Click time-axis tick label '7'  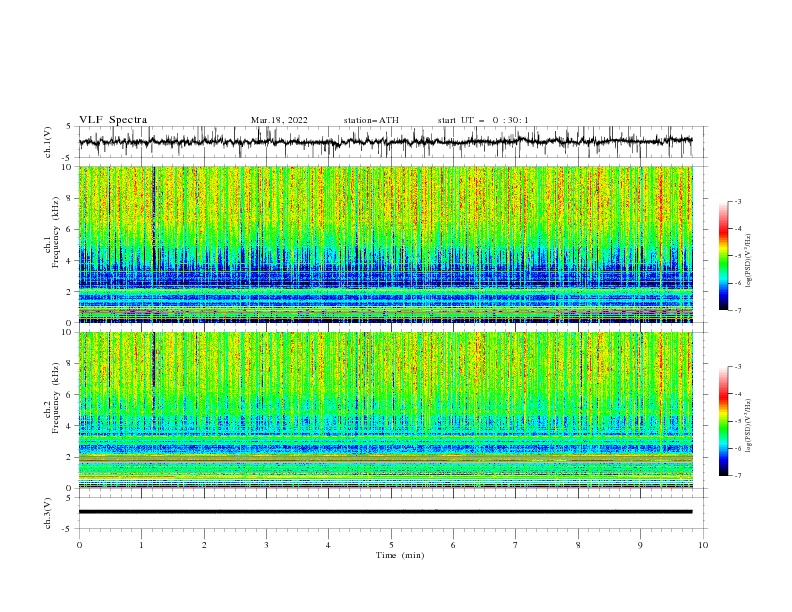516,545
